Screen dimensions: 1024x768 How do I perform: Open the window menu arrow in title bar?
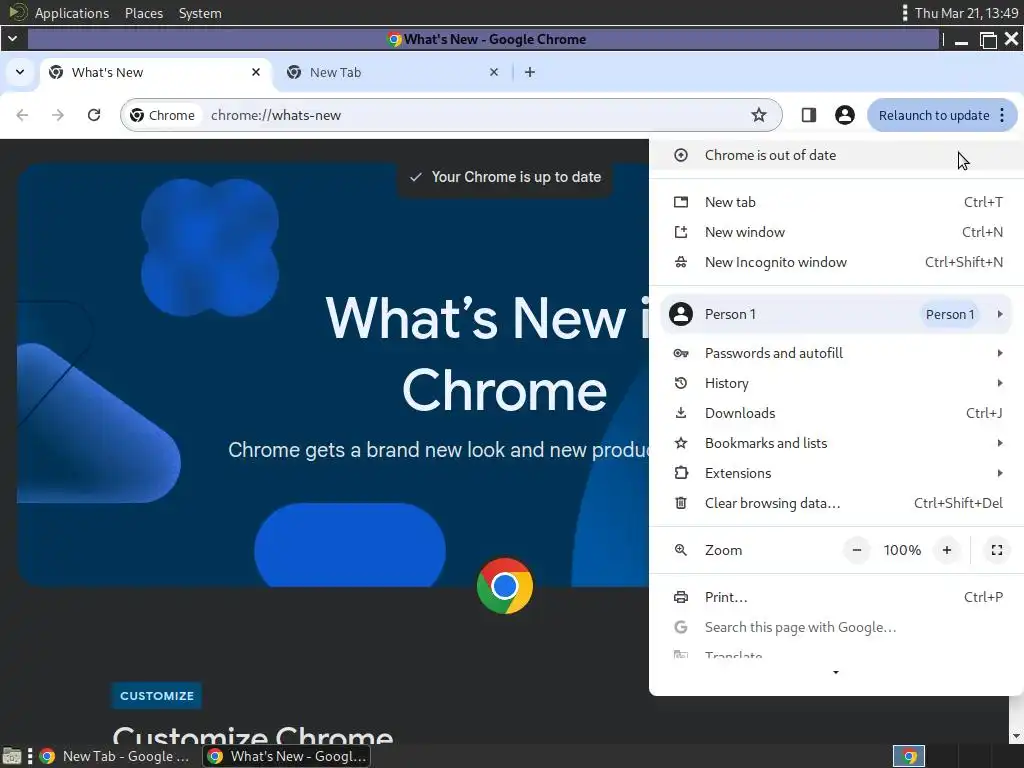point(12,39)
